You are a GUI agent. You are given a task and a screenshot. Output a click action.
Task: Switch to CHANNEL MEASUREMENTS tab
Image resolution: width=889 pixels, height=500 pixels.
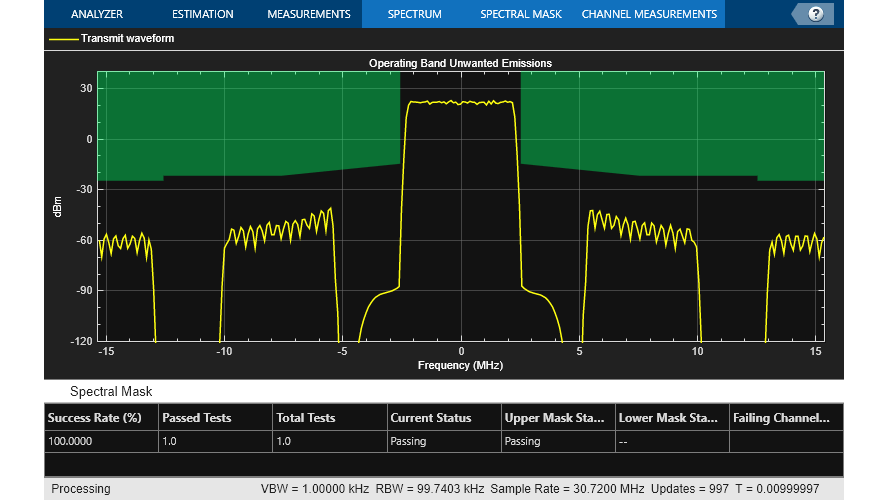pos(649,14)
